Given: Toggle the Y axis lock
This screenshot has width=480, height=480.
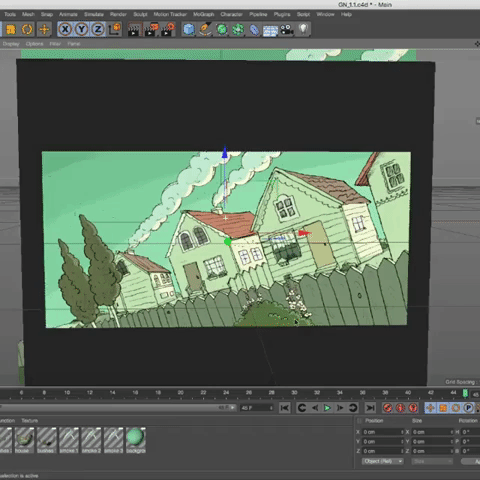Looking at the screenshot, I should pos(81,29).
